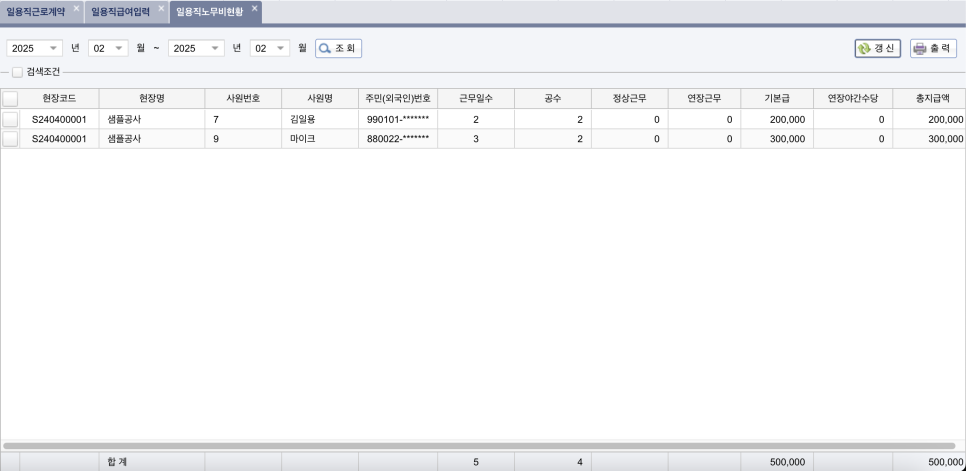
Task: Switch to the 일용직급여입력 tab
Action: [120, 12]
